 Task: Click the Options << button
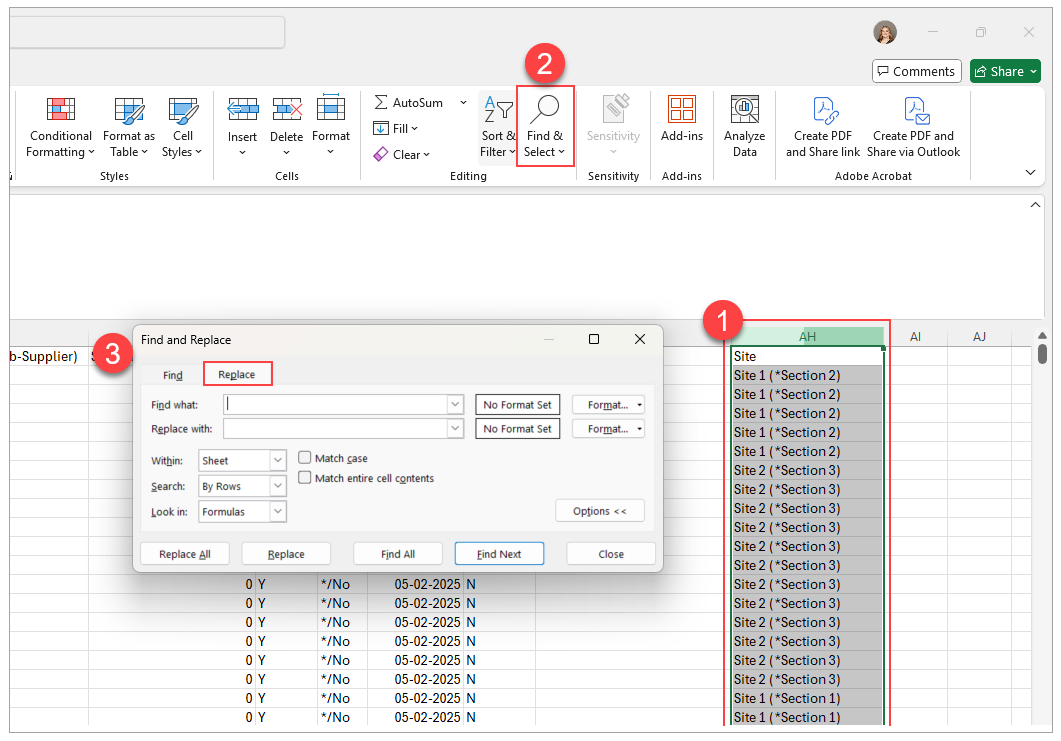(600, 511)
